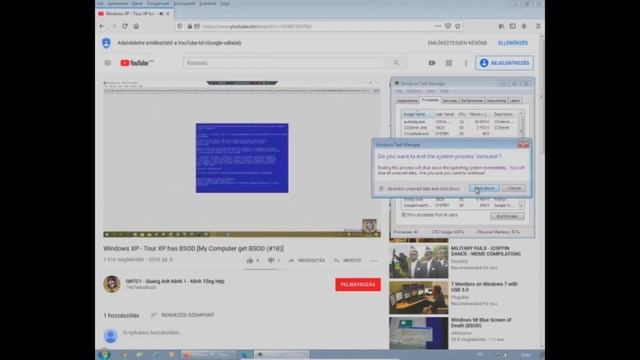Toggle Show processes from all users checkbox
The image size is (640, 360).
point(404,215)
